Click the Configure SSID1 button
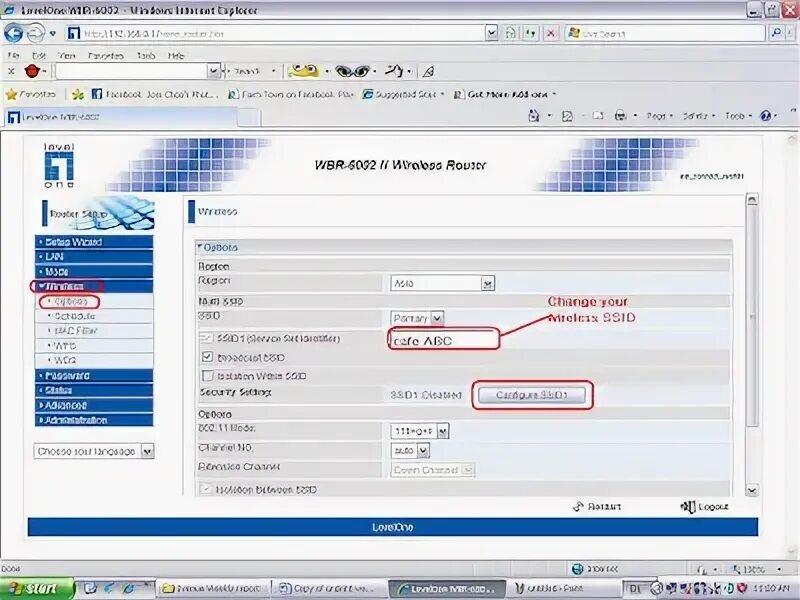Screen dimensions: 800x600 pos(532,395)
